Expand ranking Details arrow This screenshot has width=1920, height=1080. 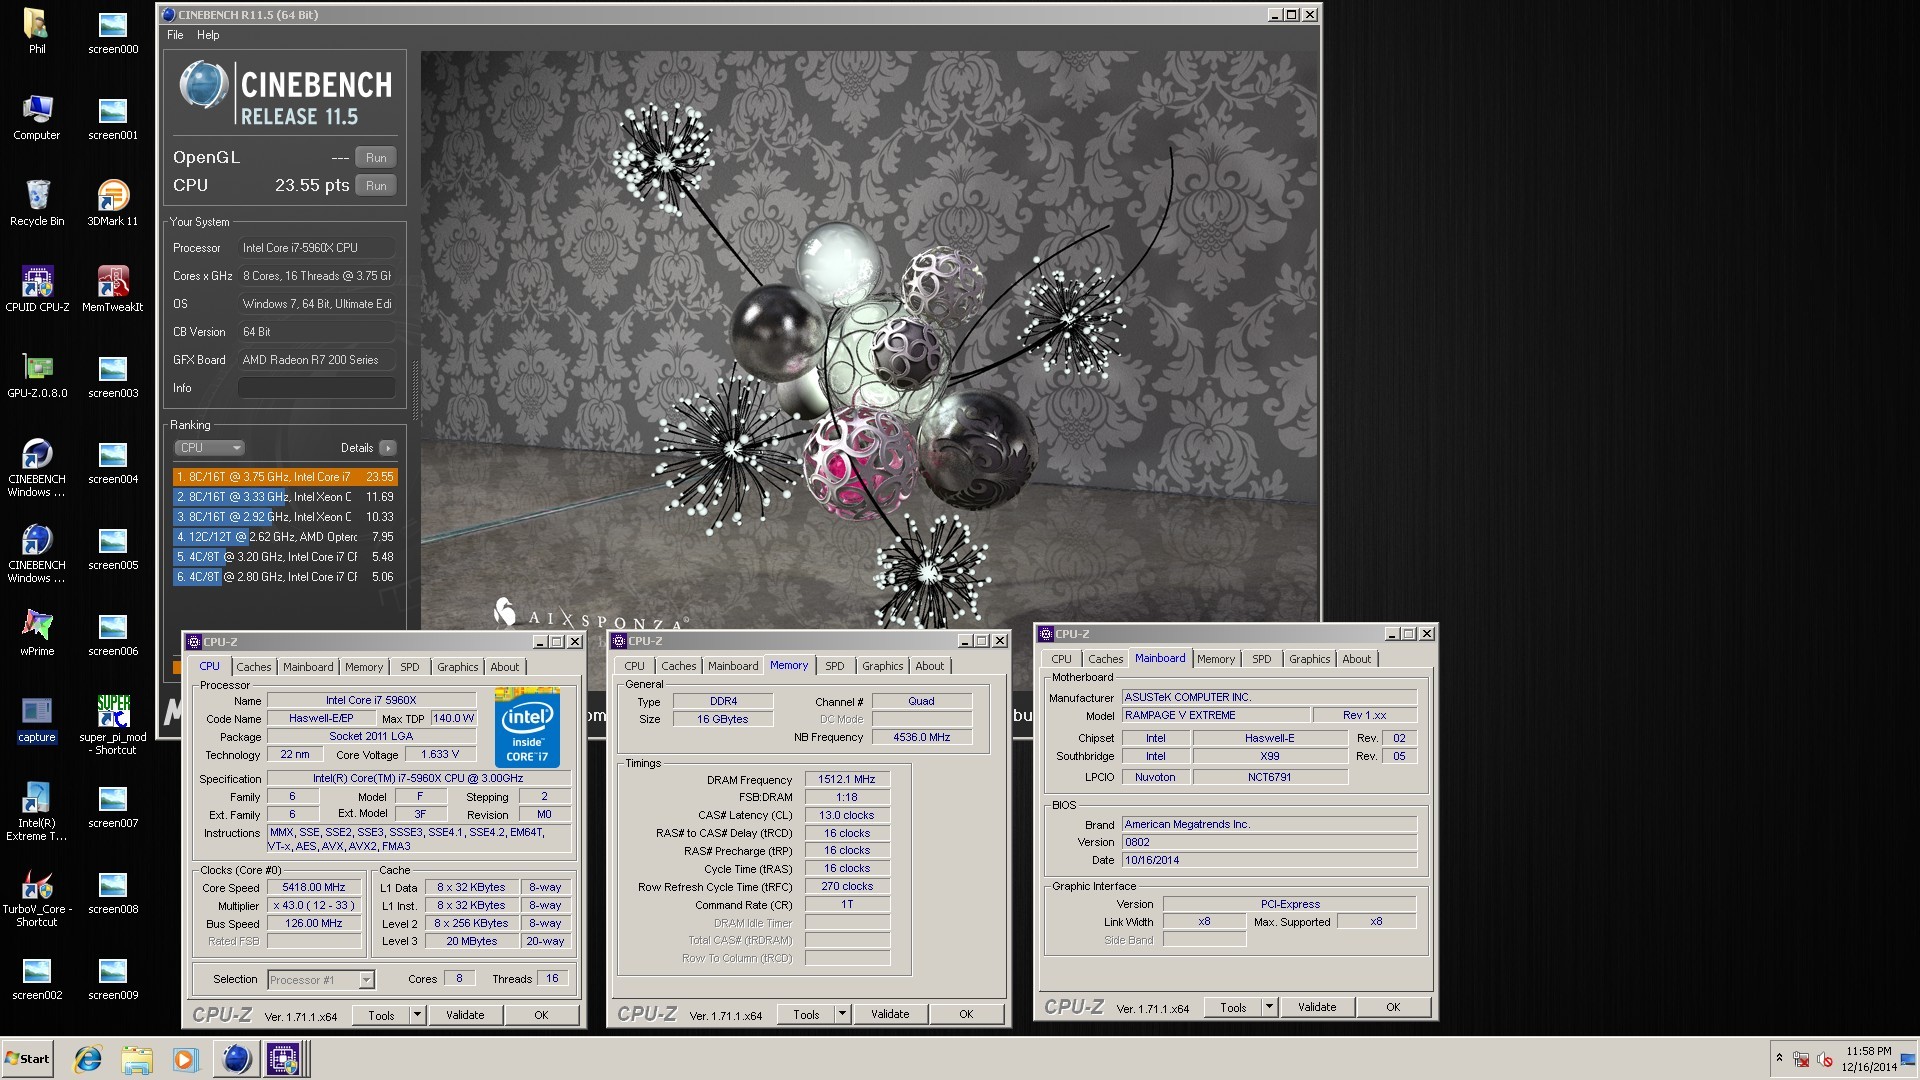tap(388, 448)
